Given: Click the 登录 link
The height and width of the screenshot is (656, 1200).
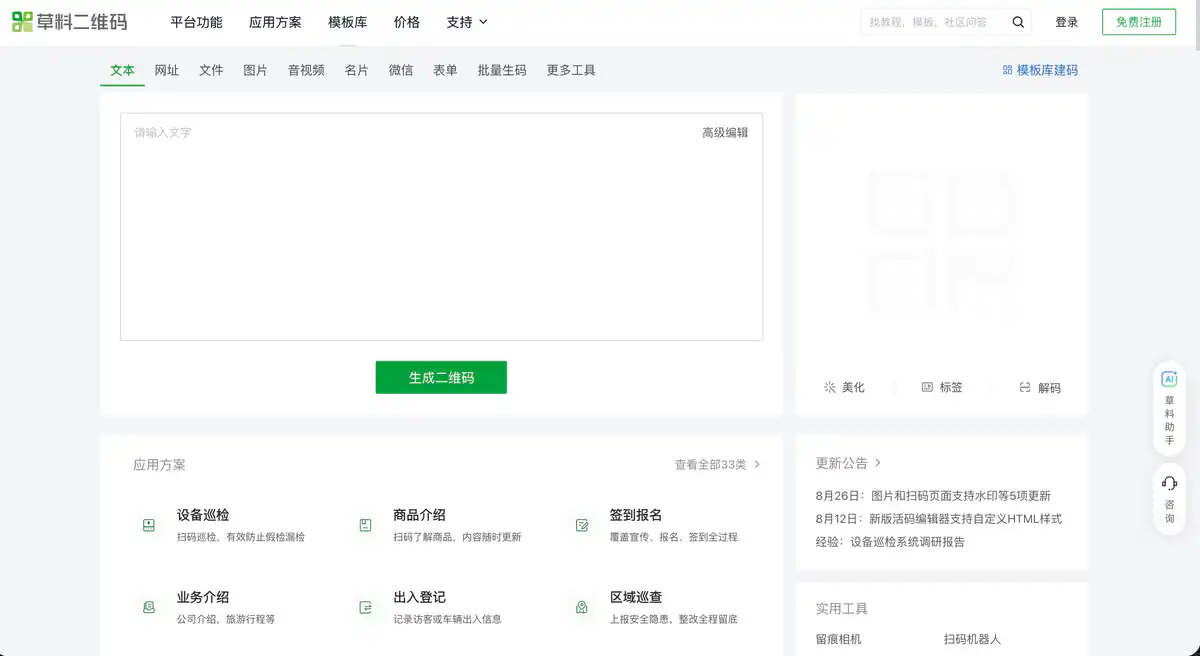Looking at the screenshot, I should 1067,22.
